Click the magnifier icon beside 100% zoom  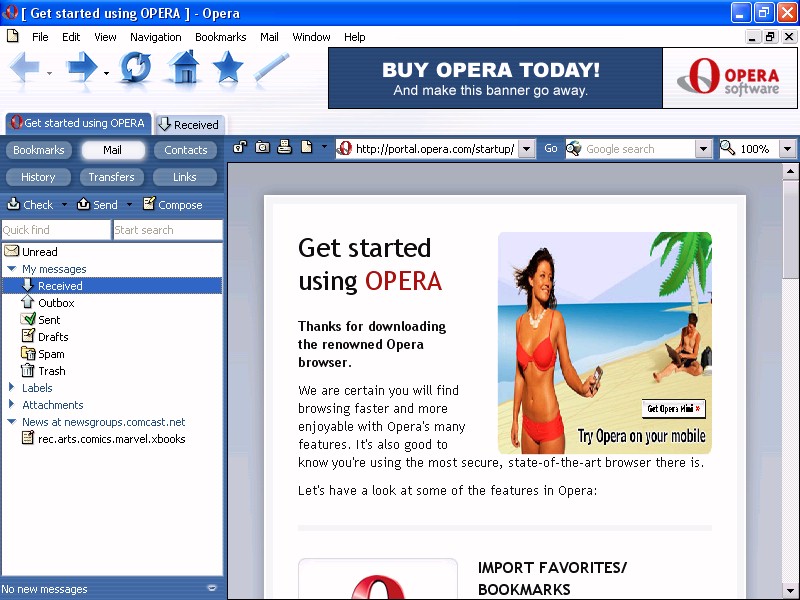point(728,148)
